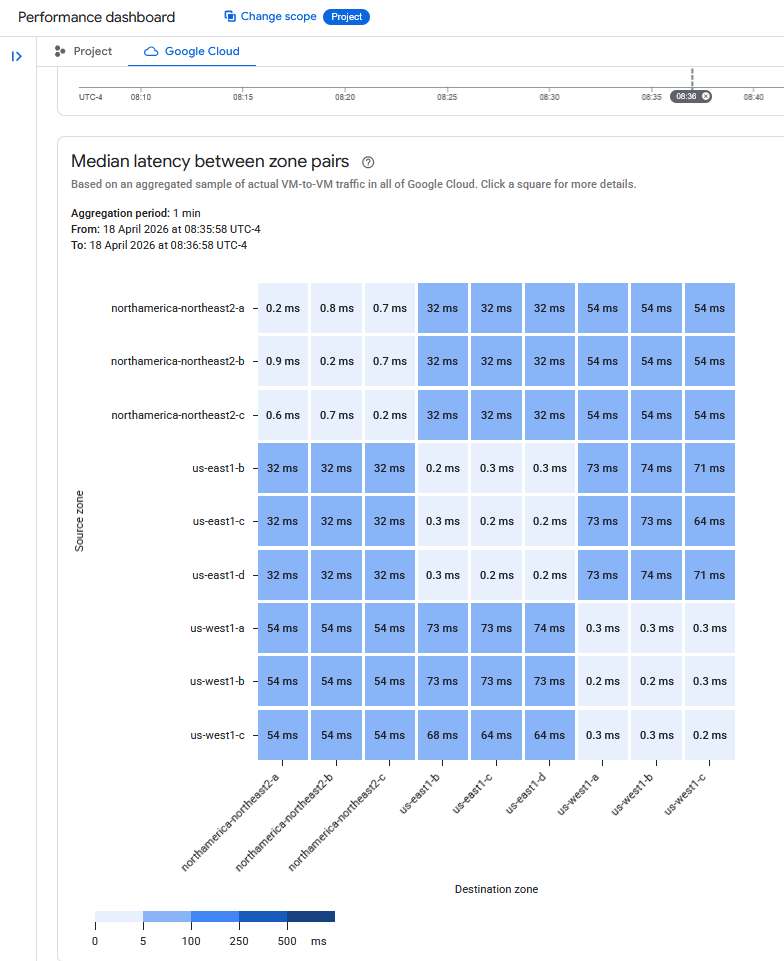
Task: Click the darkest 500+ ms legend swatch
Action: tap(311, 916)
